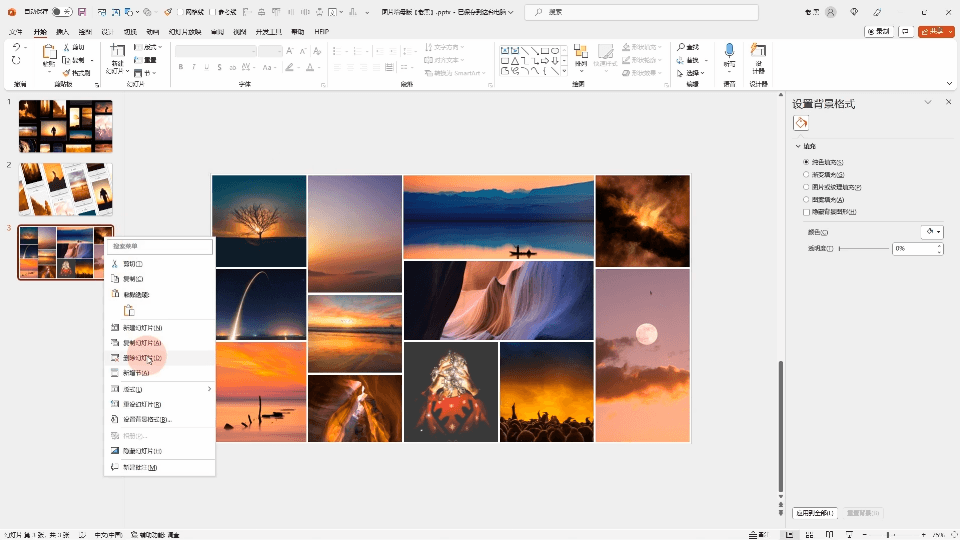Enable the Hide background graphics checkbox
The width and height of the screenshot is (960, 540).
click(806, 212)
